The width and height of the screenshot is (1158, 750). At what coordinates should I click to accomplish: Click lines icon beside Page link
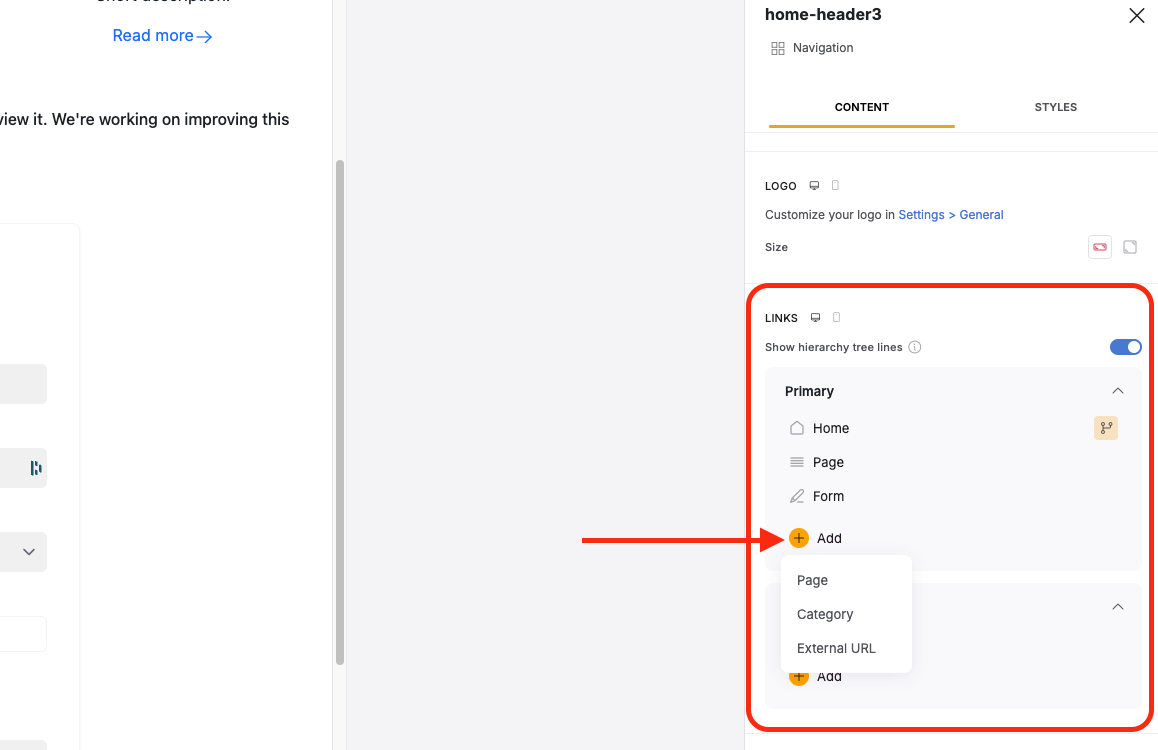pyautogui.click(x=797, y=462)
